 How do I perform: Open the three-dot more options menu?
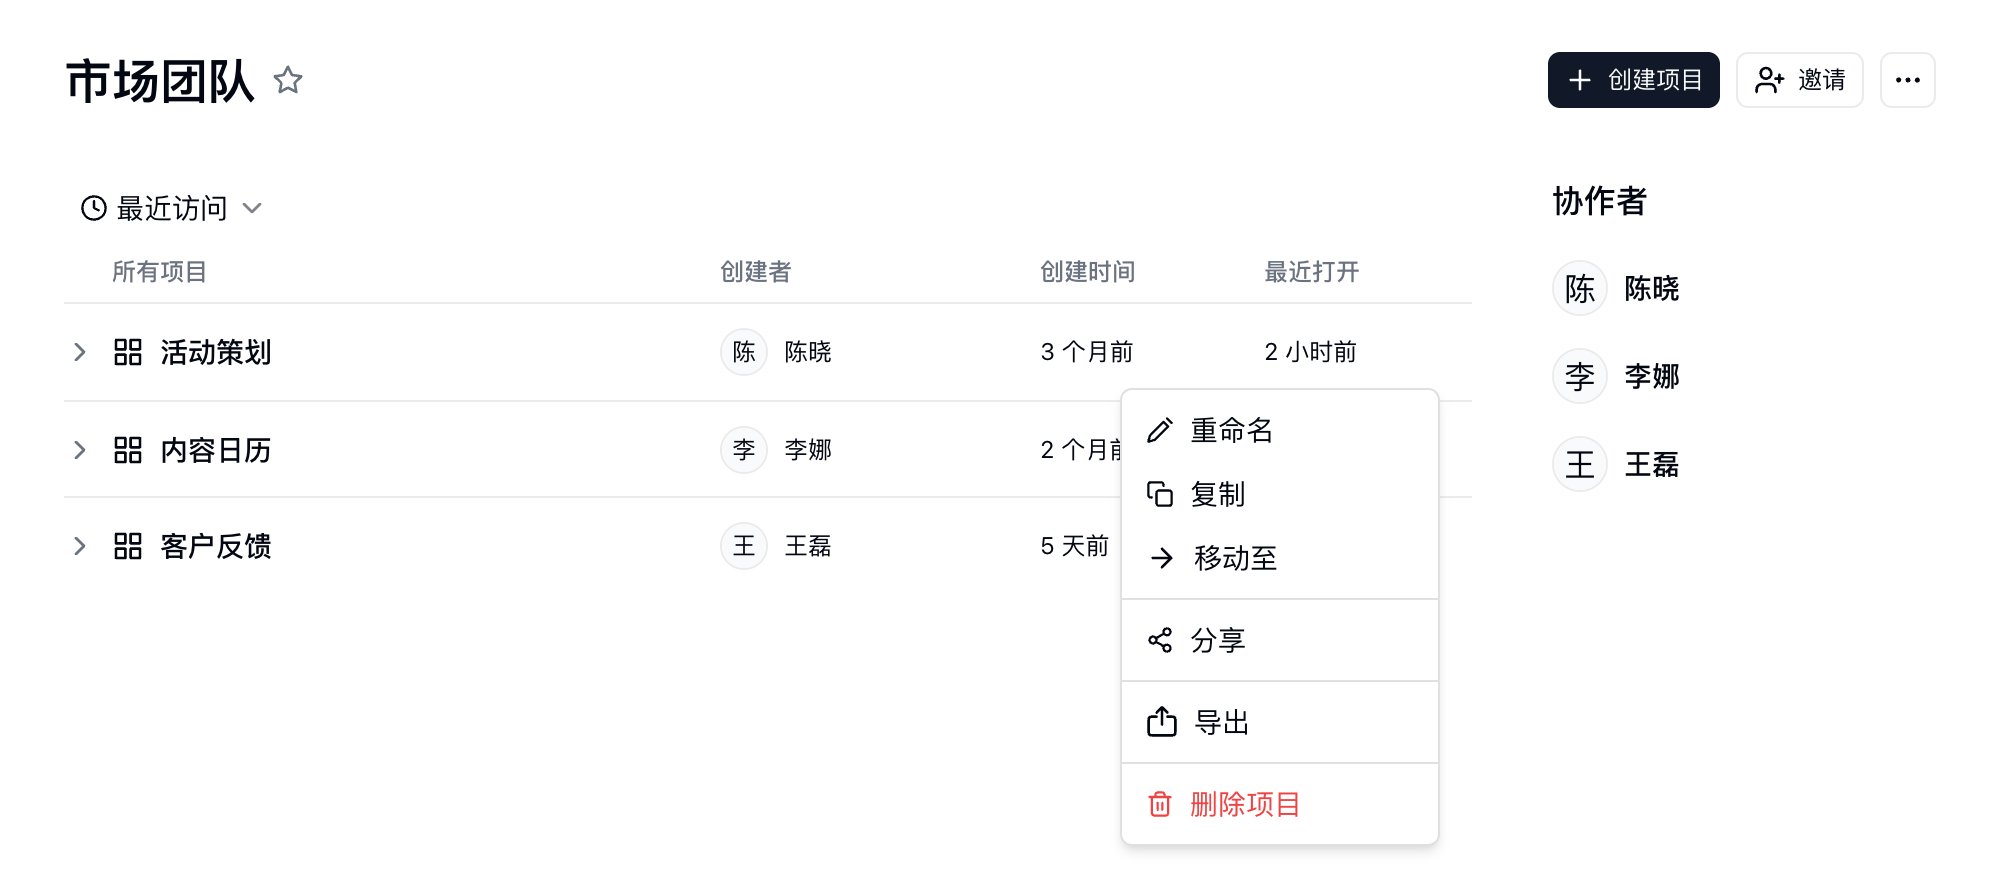(x=1907, y=80)
